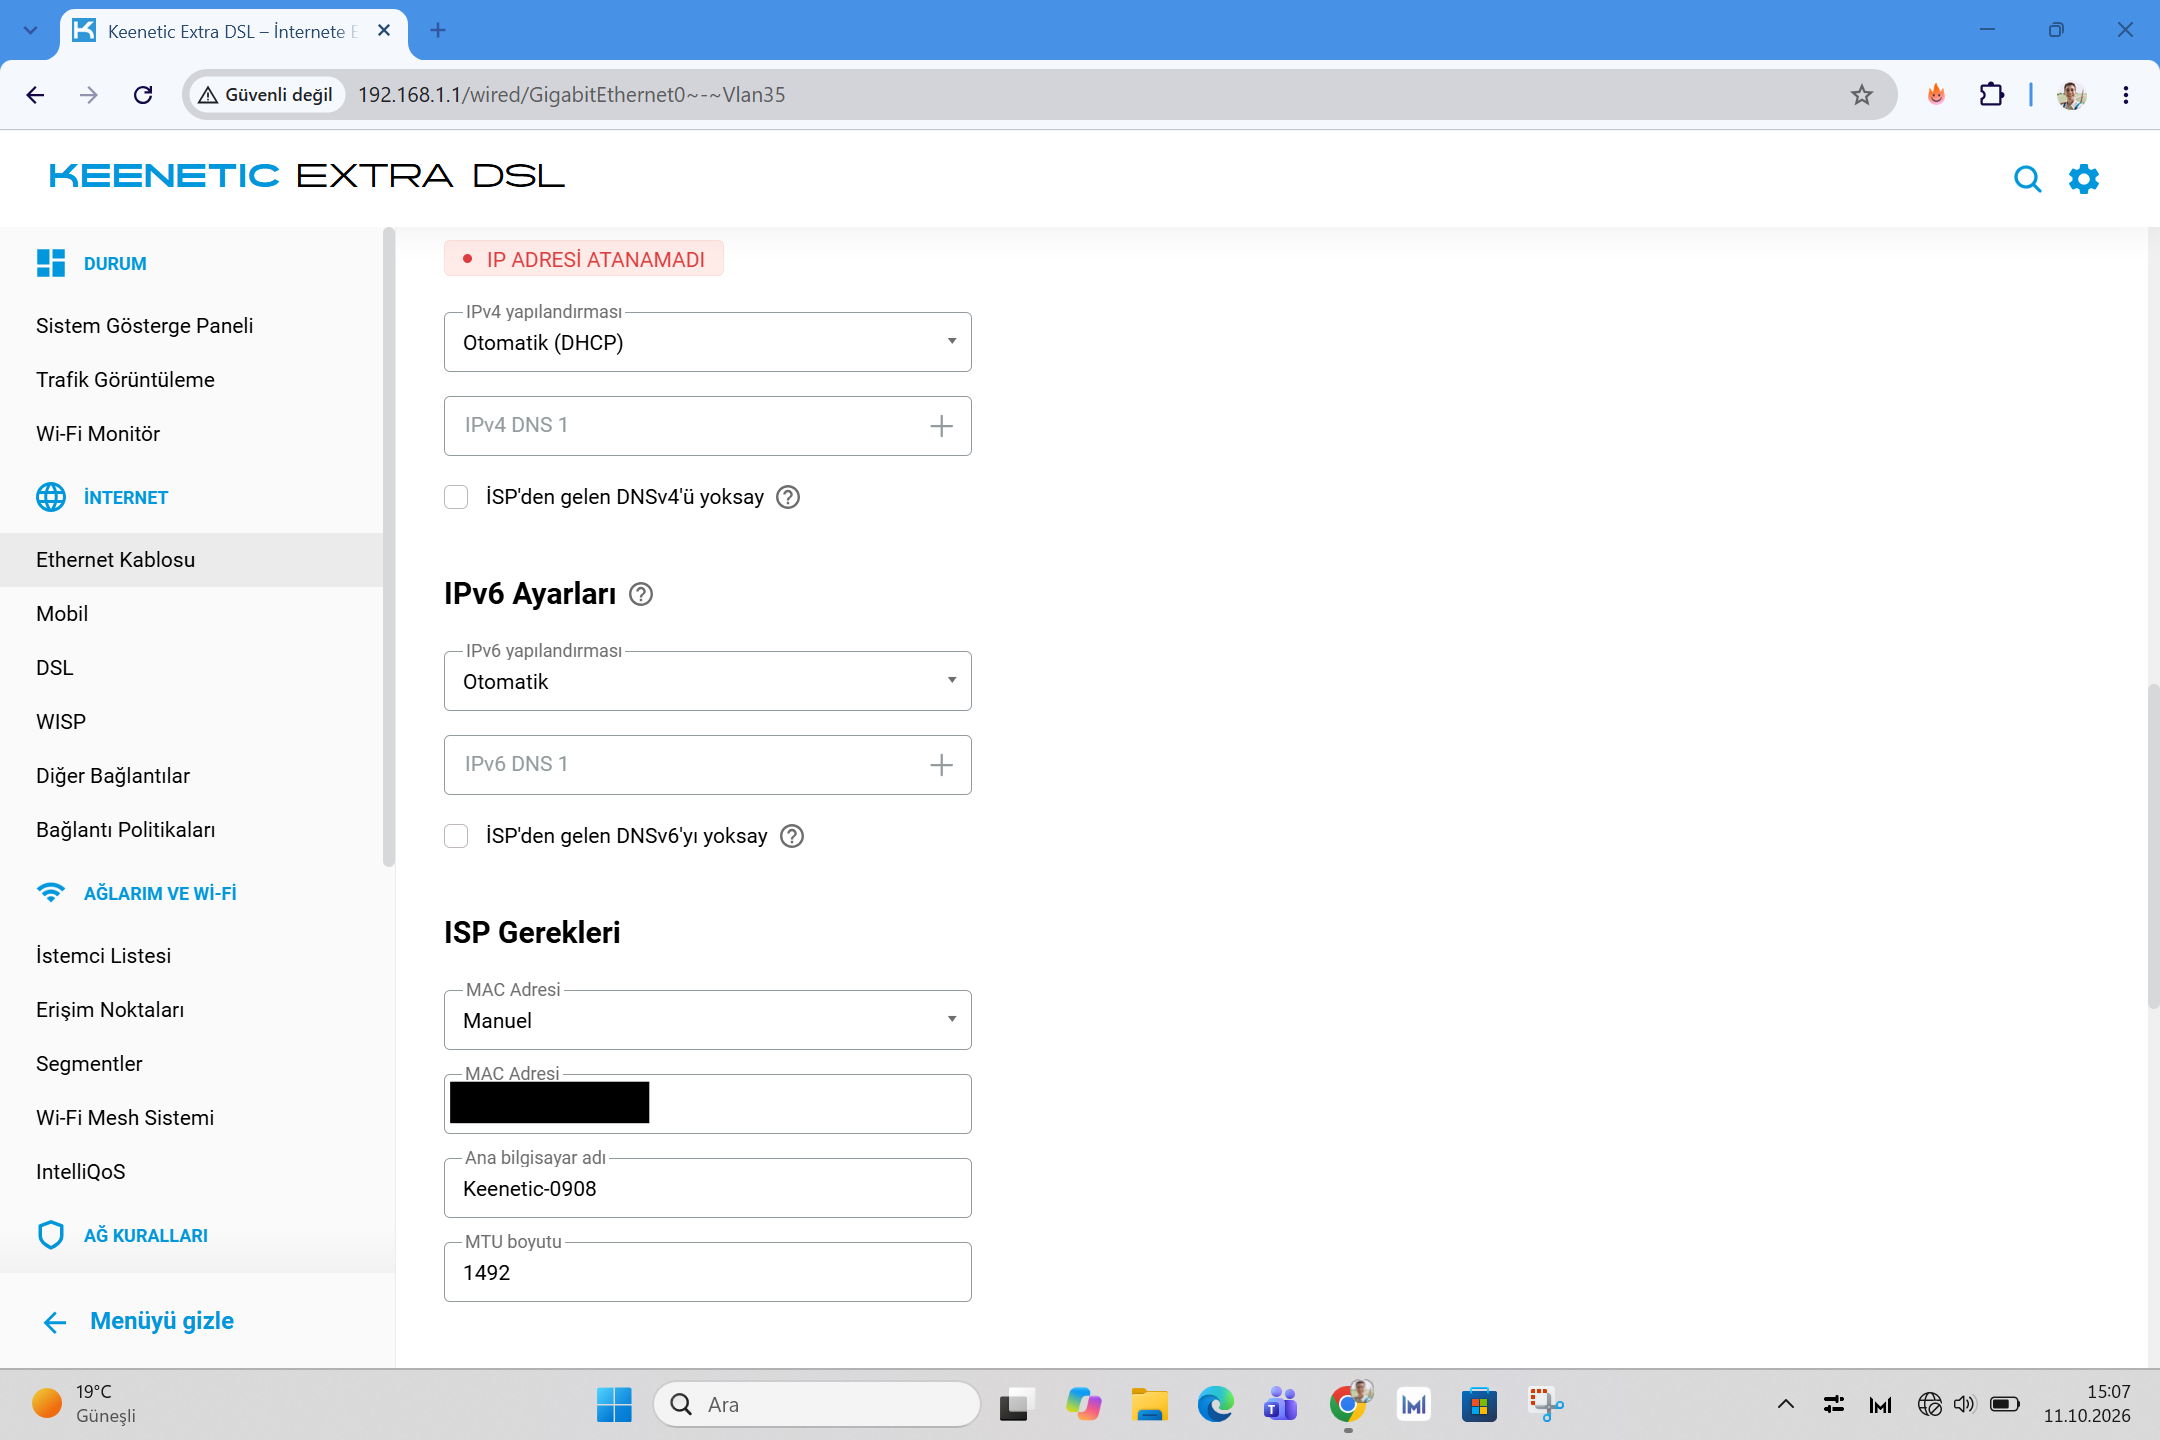Open the IPv6 yapılandırması dropdown
The width and height of the screenshot is (2160, 1440).
tap(708, 681)
